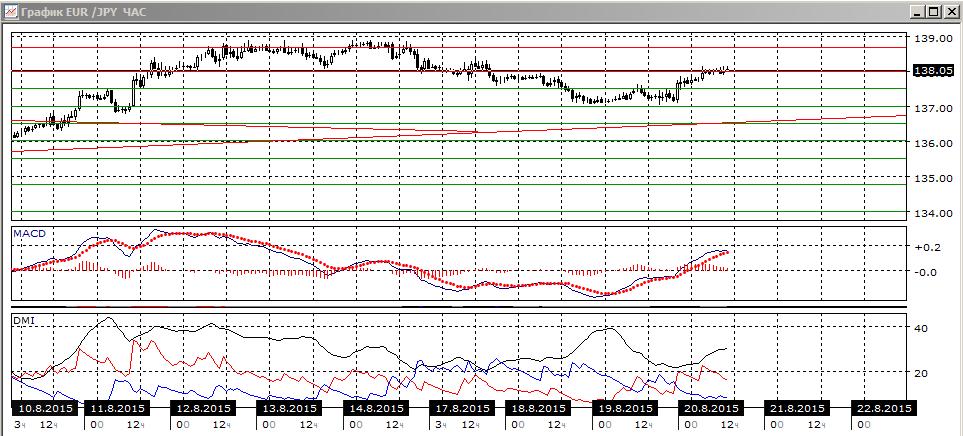This screenshot has width=963, height=436.
Task: Click the 137.00 price axis label
Action: [934, 108]
